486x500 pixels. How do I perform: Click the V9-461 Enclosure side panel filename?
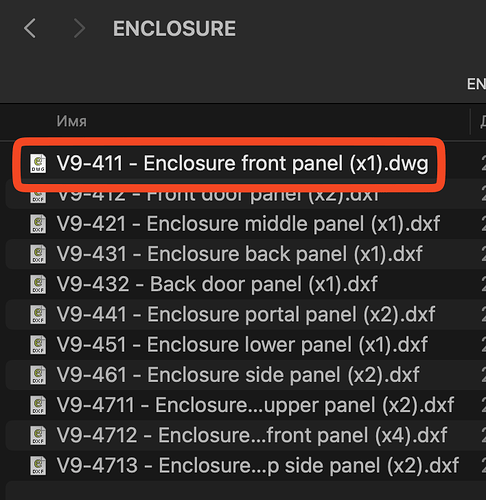tap(238, 375)
